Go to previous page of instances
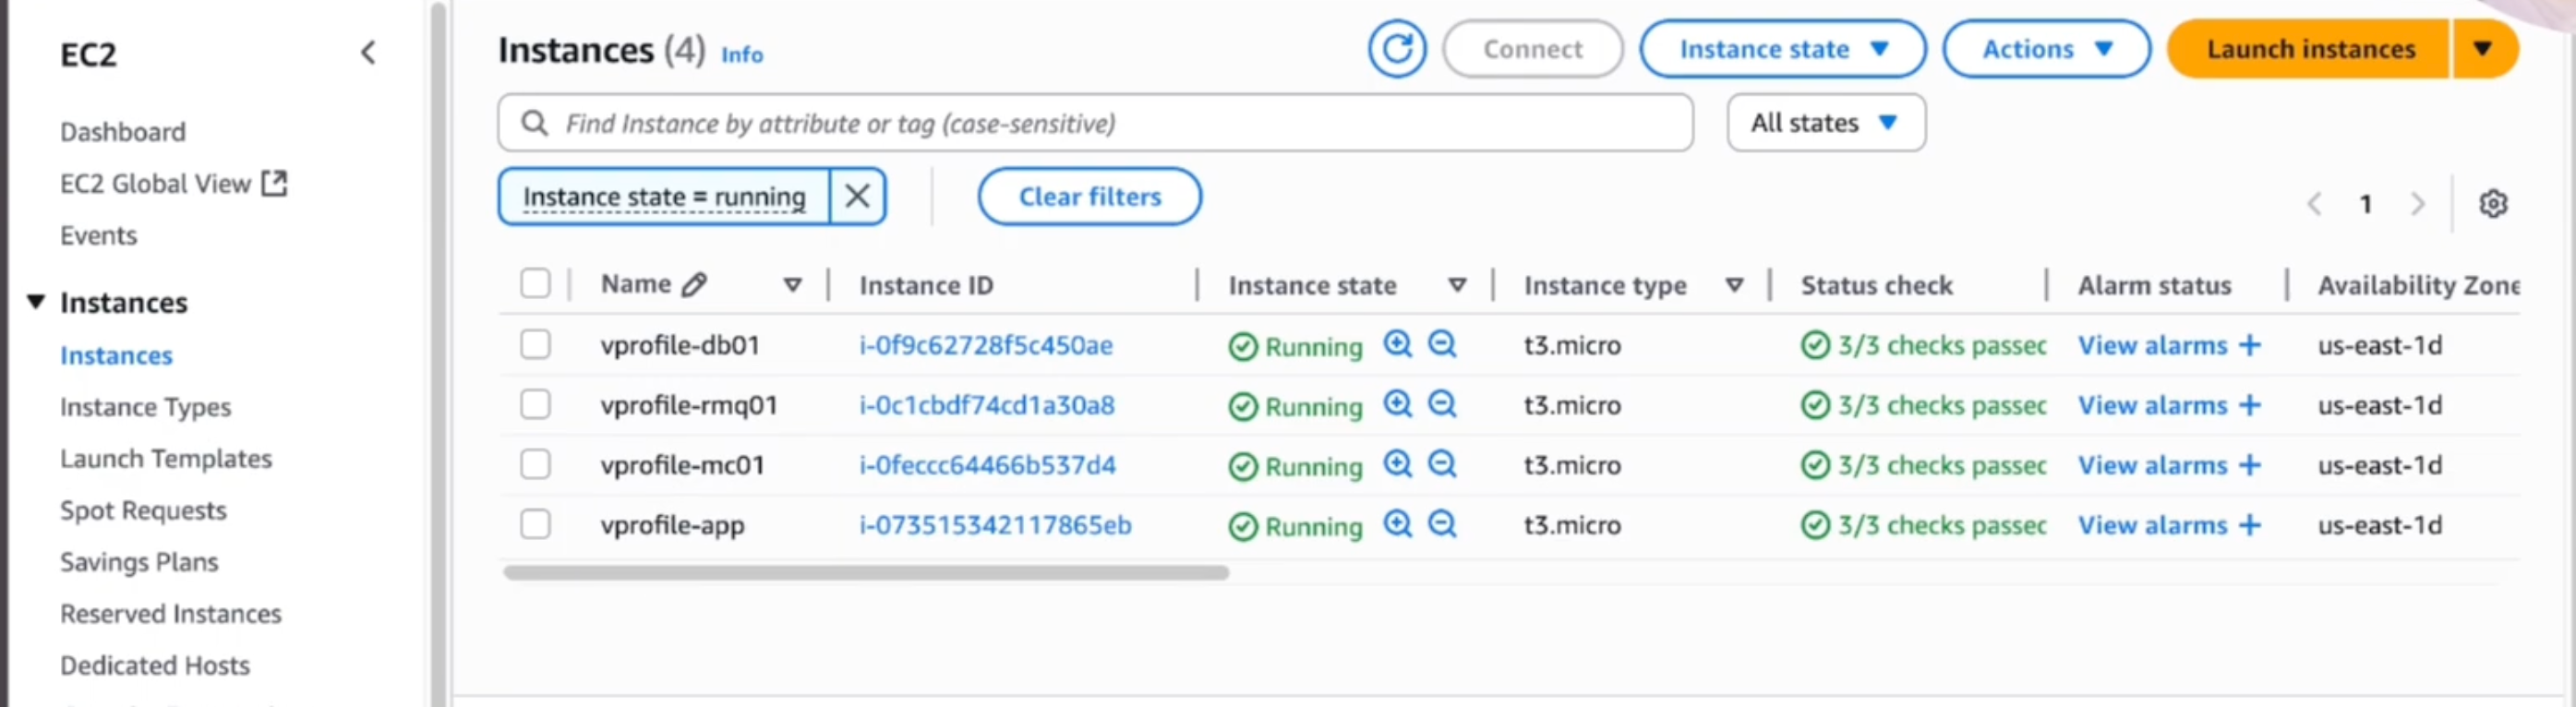The height and width of the screenshot is (707, 2576). coord(2314,204)
